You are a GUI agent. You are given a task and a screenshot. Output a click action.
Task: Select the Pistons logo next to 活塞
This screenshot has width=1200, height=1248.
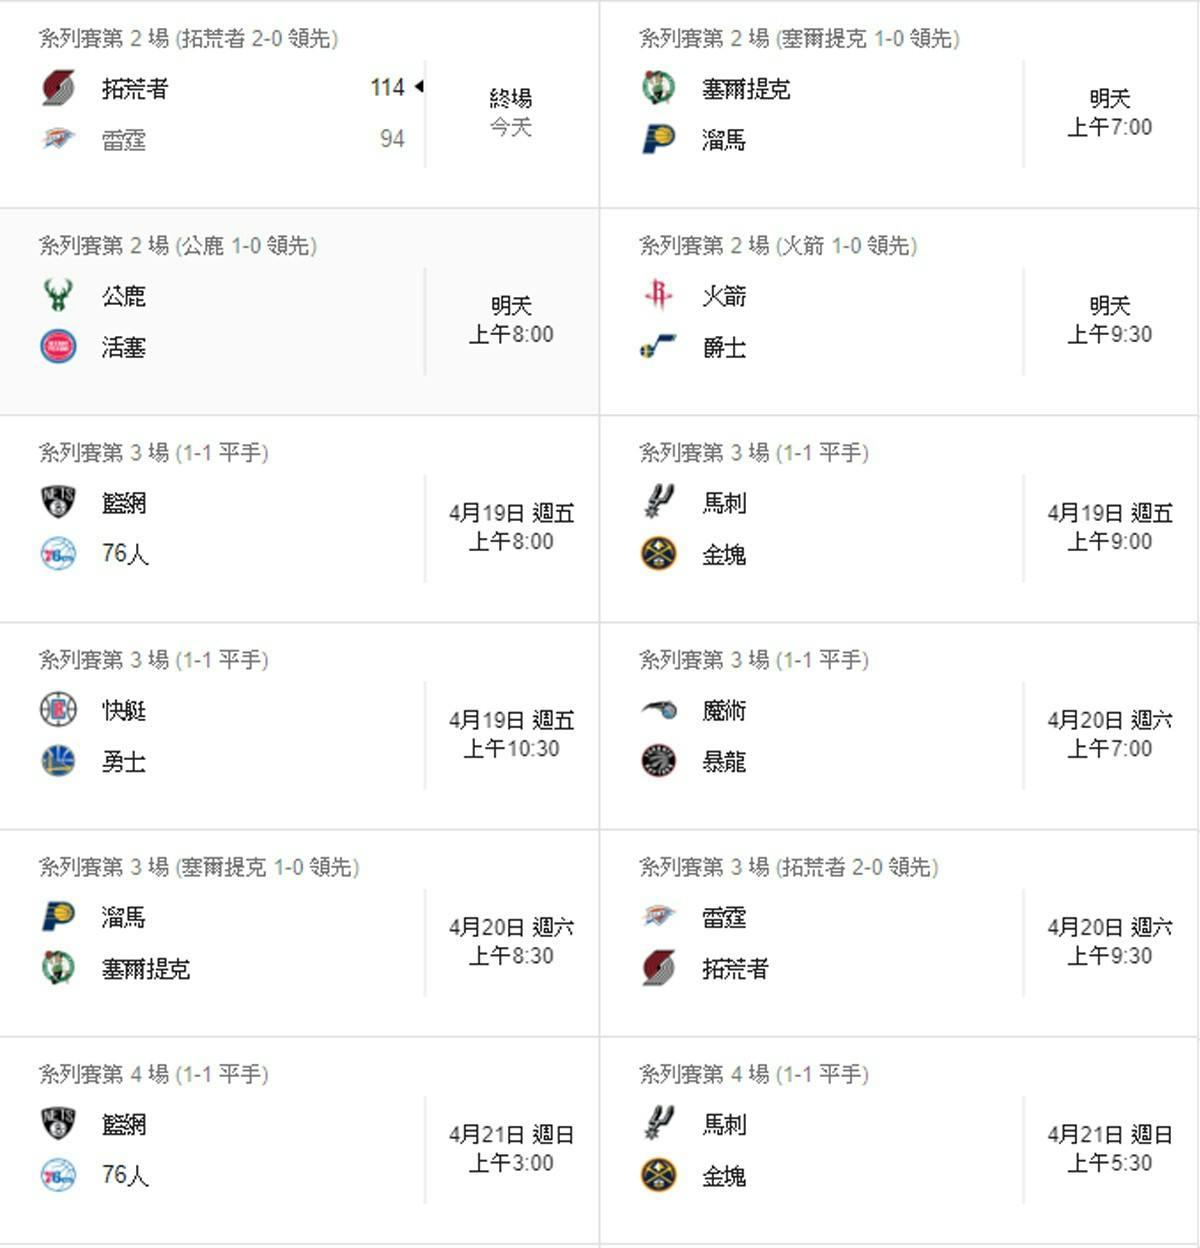tap(58, 346)
